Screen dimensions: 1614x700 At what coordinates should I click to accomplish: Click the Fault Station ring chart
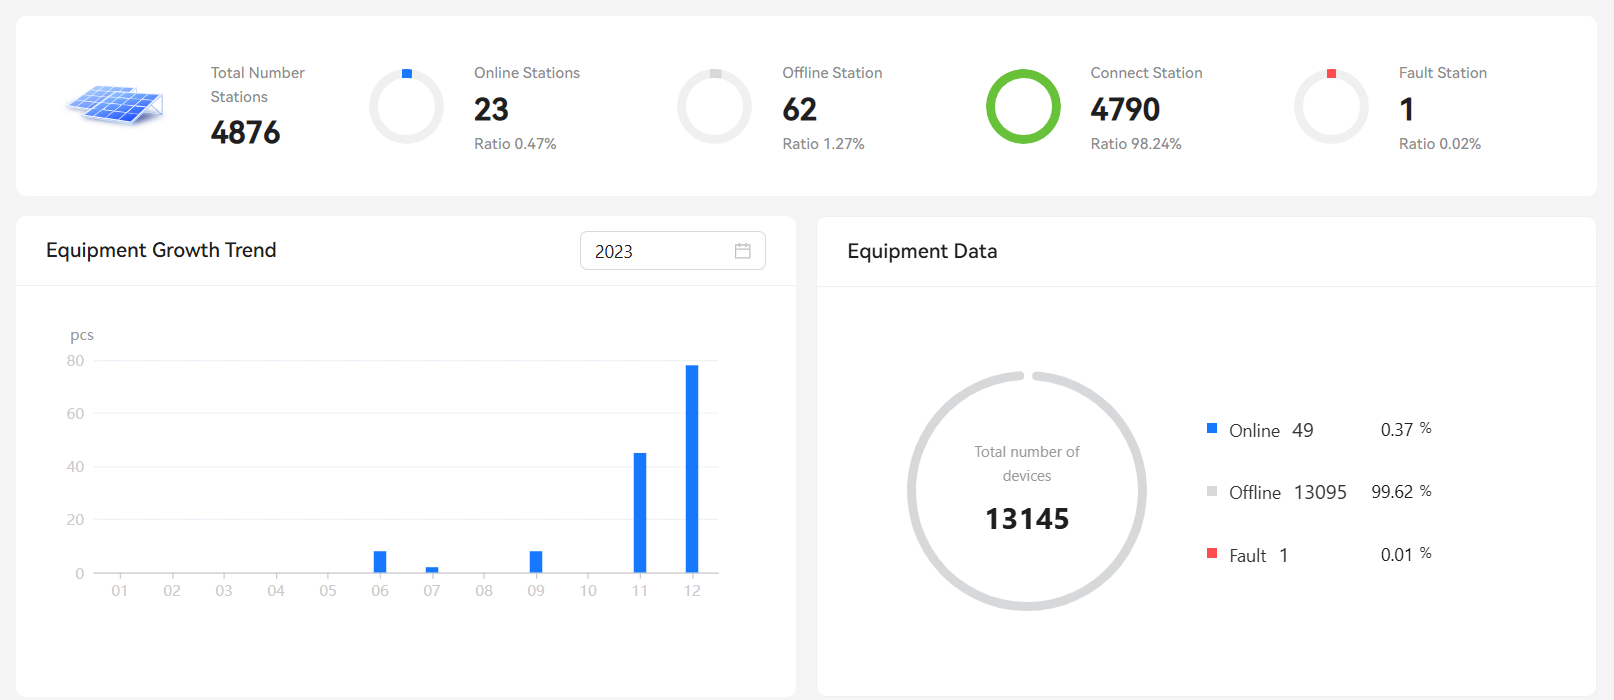point(1331,106)
